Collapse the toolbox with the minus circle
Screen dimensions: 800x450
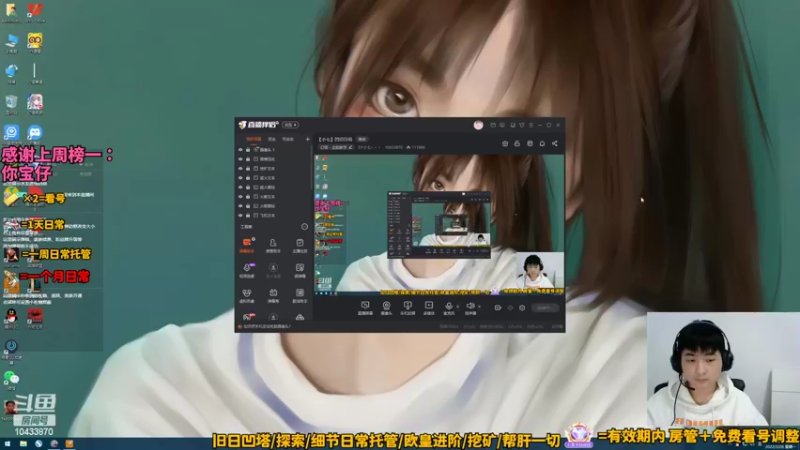[x=305, y=227]
